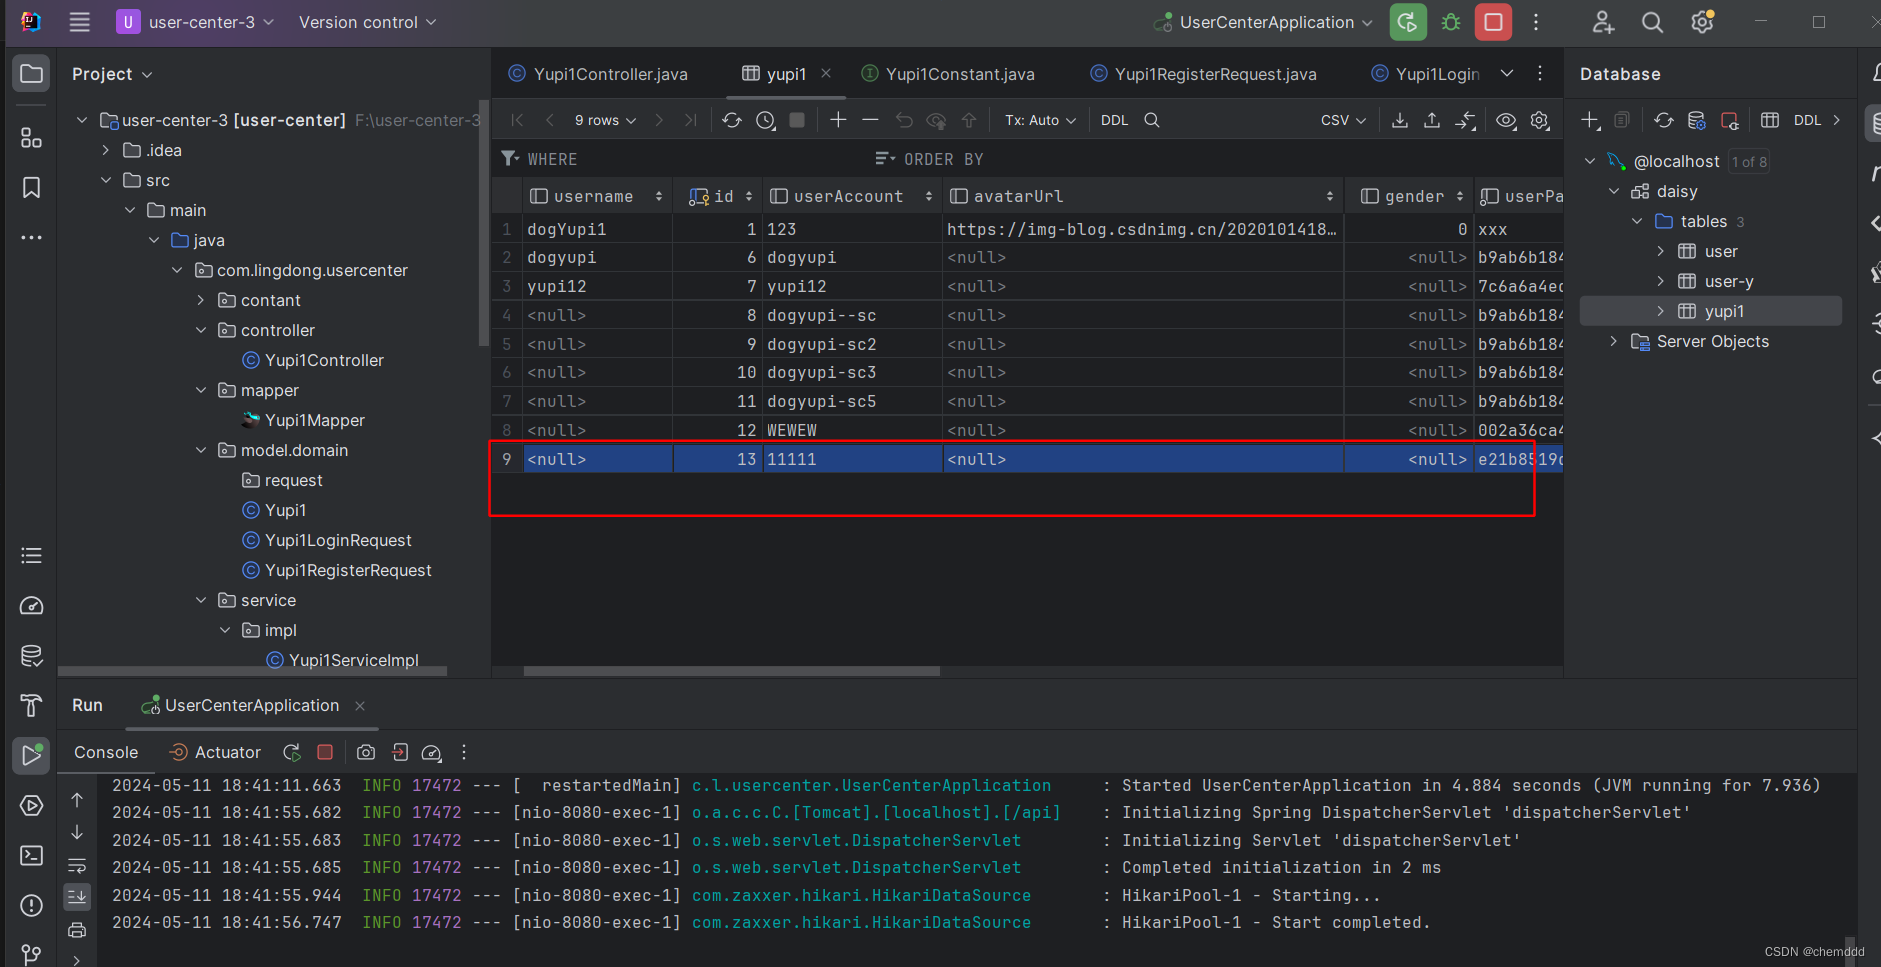Viewport: 1881px width, 967px height.
Task: Print the console output
Action: click(77, 930)
